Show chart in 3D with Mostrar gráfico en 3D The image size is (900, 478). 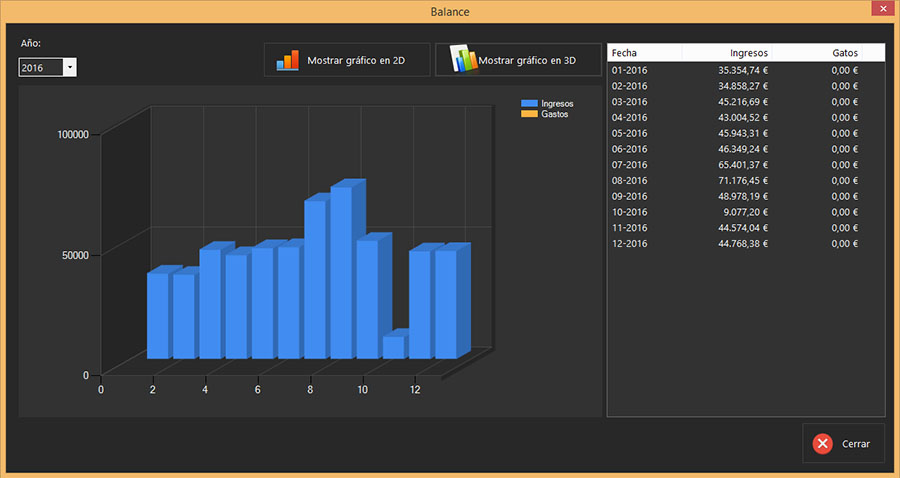(518, 60)
